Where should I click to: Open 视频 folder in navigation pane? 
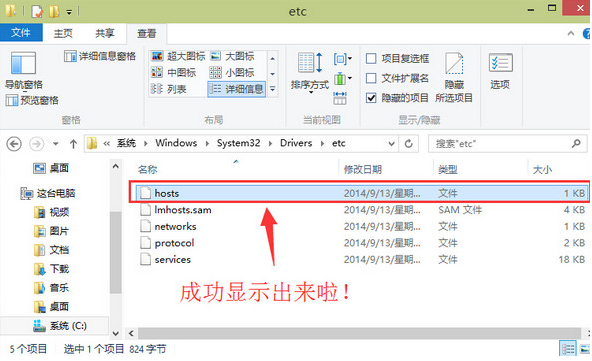pyautogui.click(x=51, y=212)
